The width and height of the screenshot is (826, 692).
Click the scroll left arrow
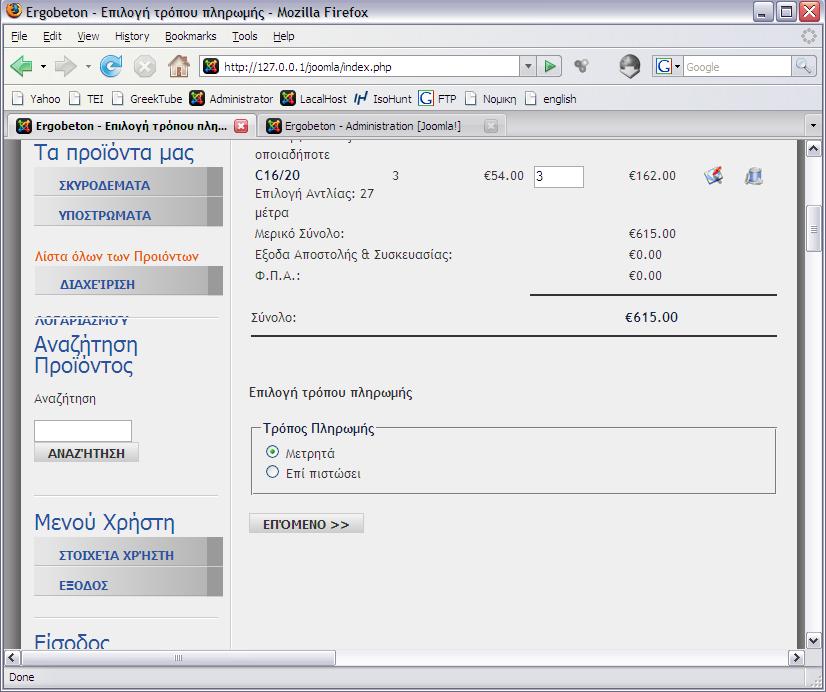point(13,658)
